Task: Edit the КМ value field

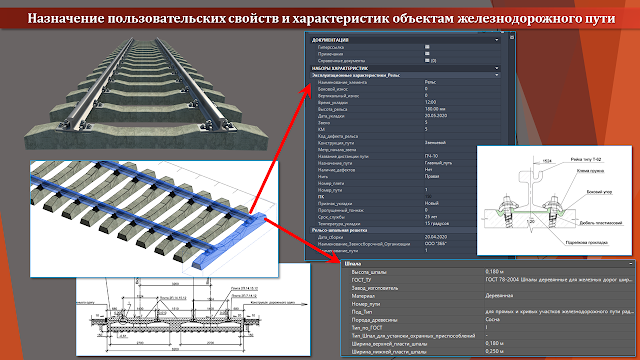Action: [x=462, y=129]
